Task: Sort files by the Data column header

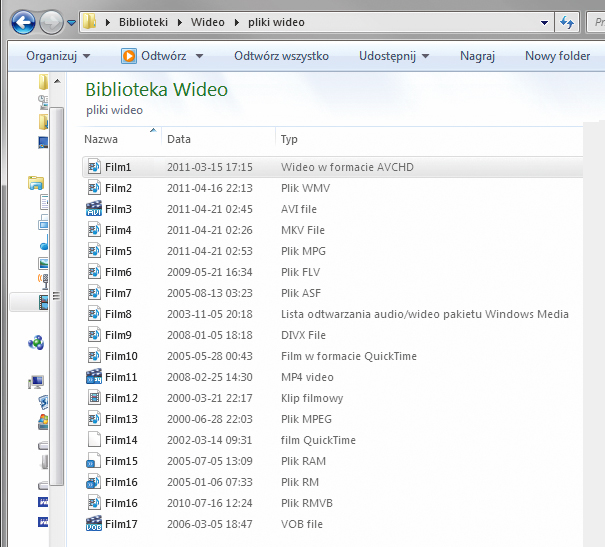Action: click(x=179, y=139)
